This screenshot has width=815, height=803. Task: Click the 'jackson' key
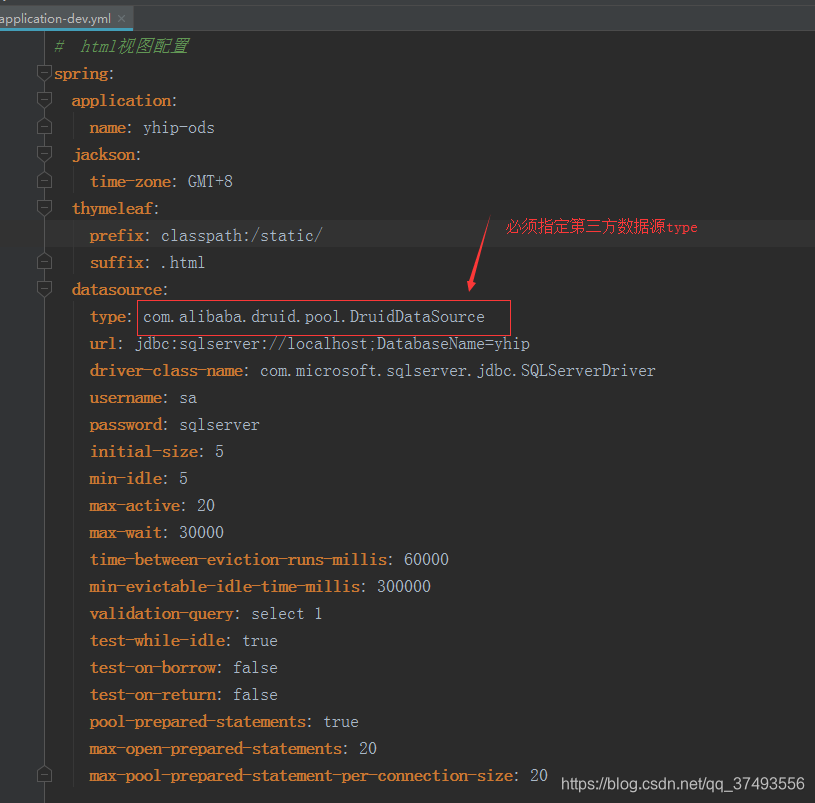tap(104, 155)
